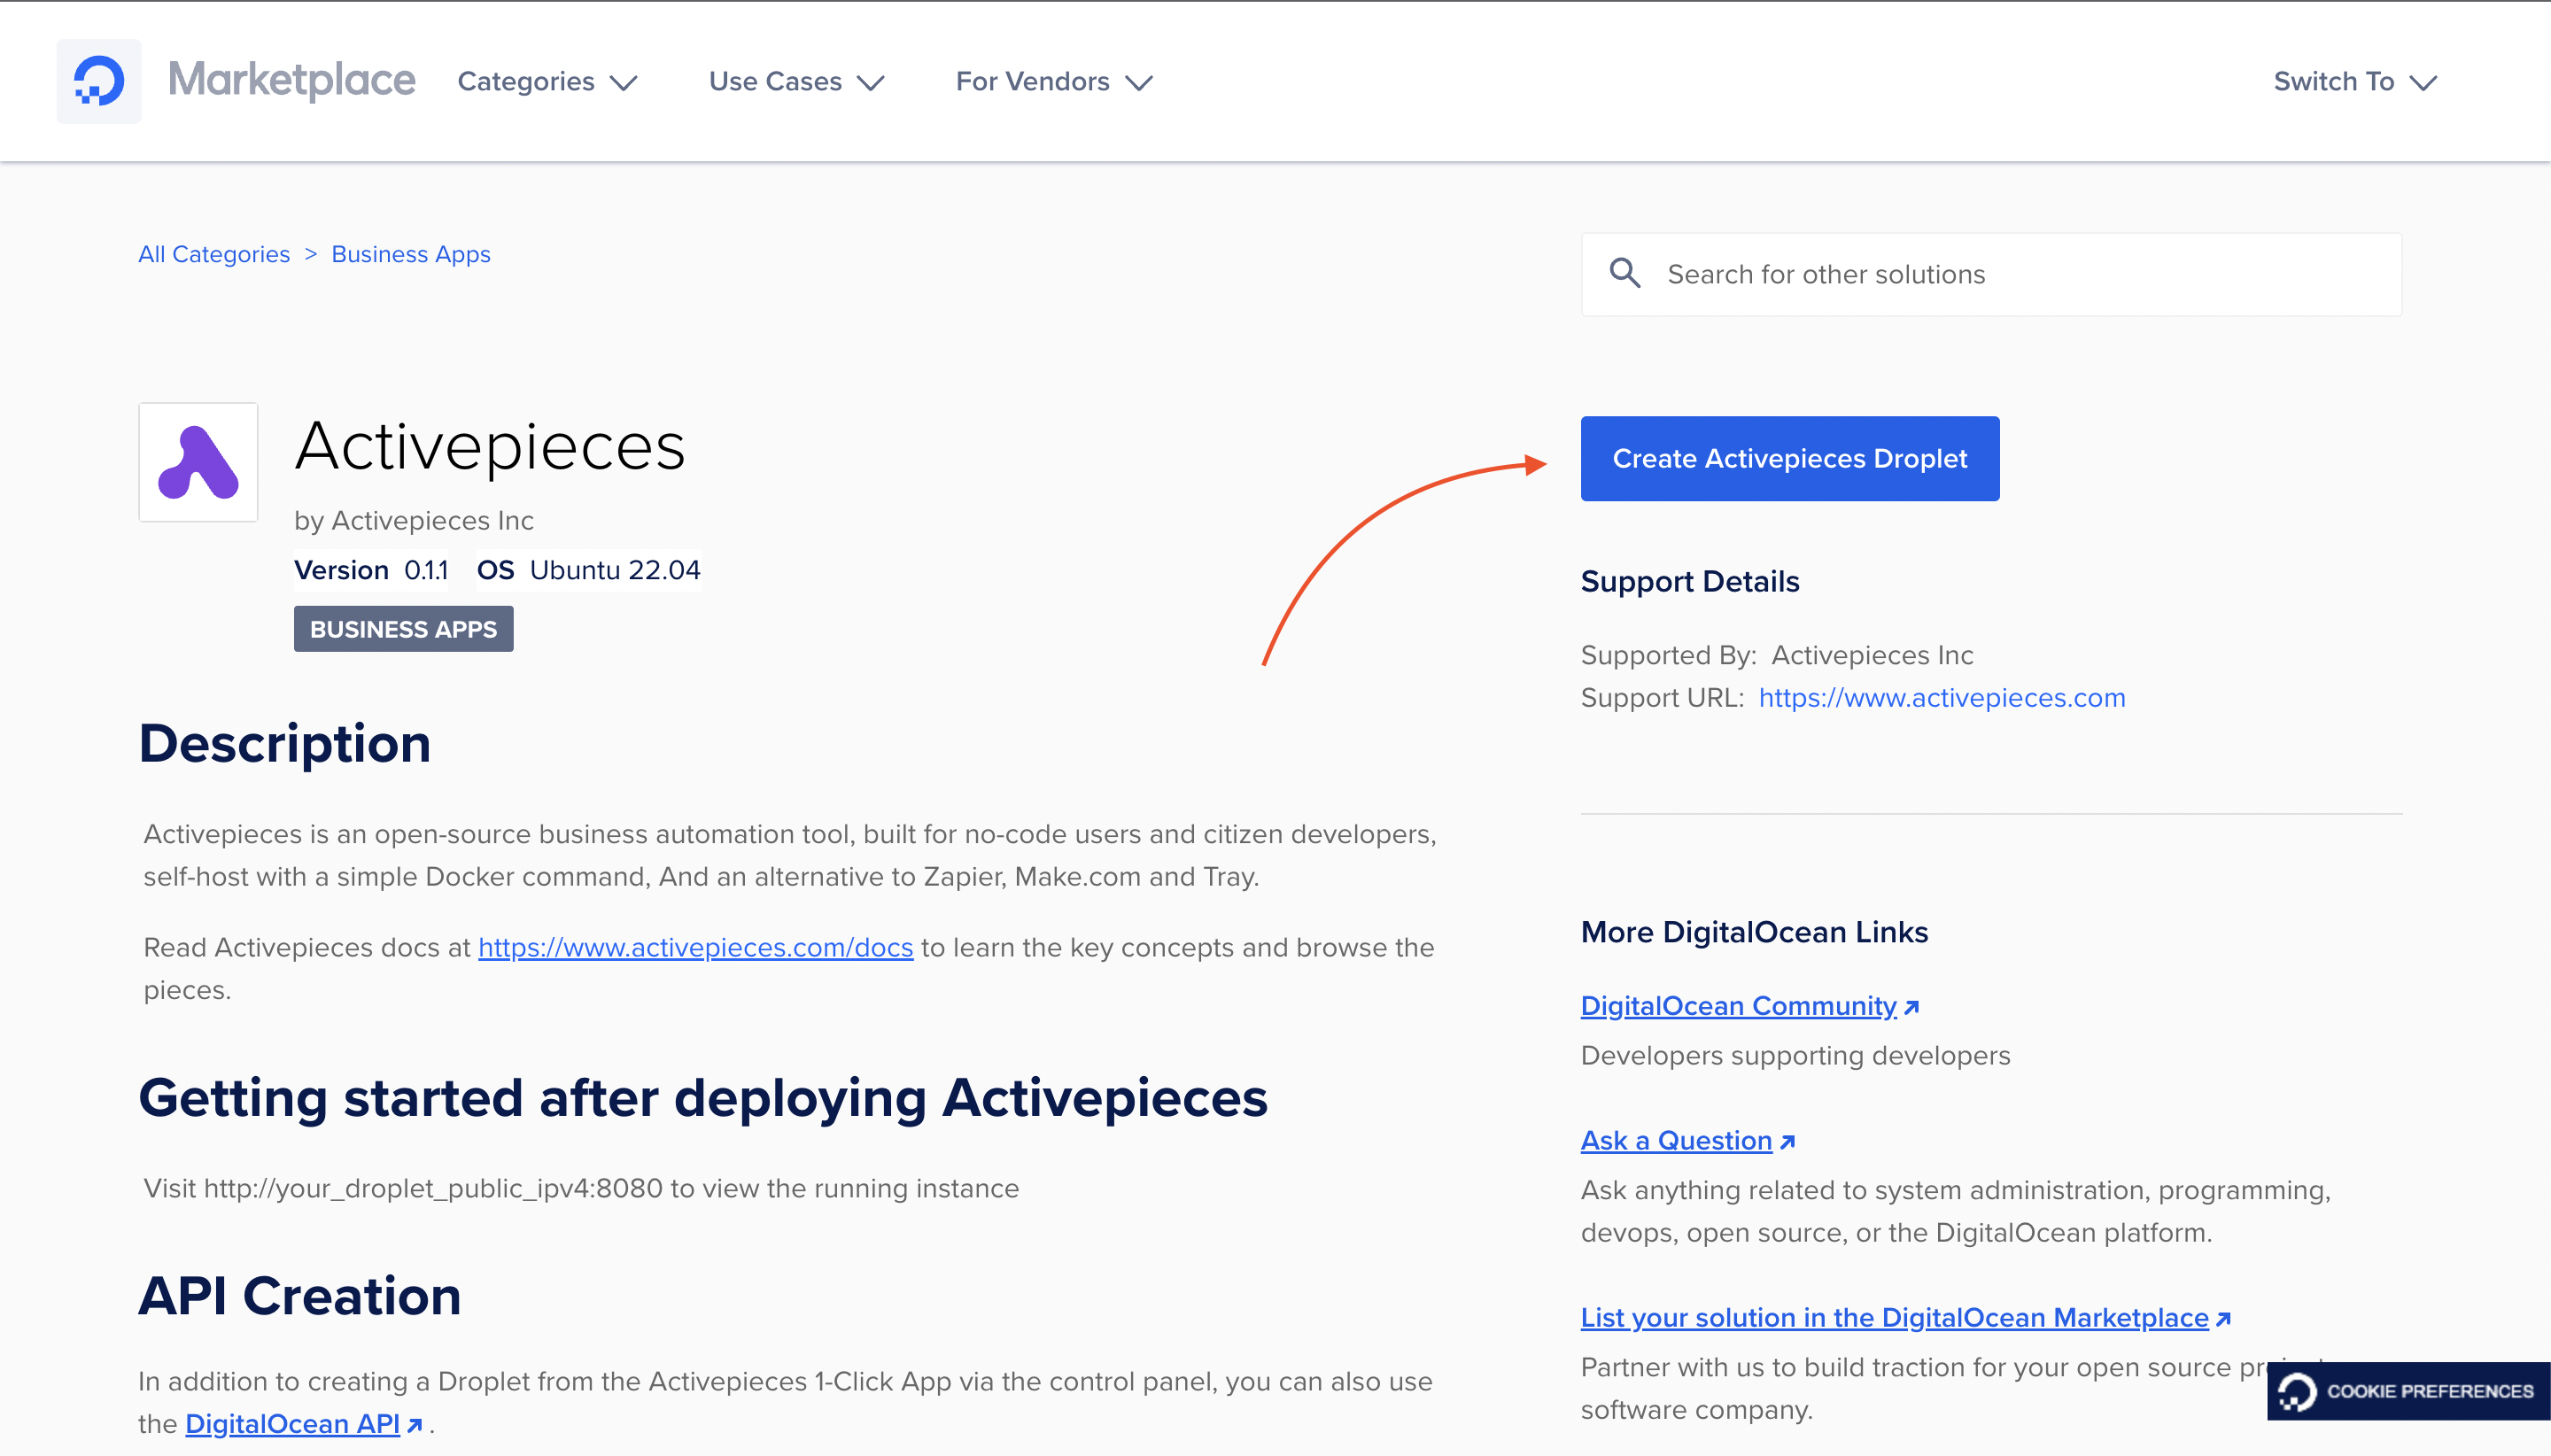Click external arrow beside DigitalOcean API
The width and height of the screenshot is (2551, 1456).
(415, 1425)
